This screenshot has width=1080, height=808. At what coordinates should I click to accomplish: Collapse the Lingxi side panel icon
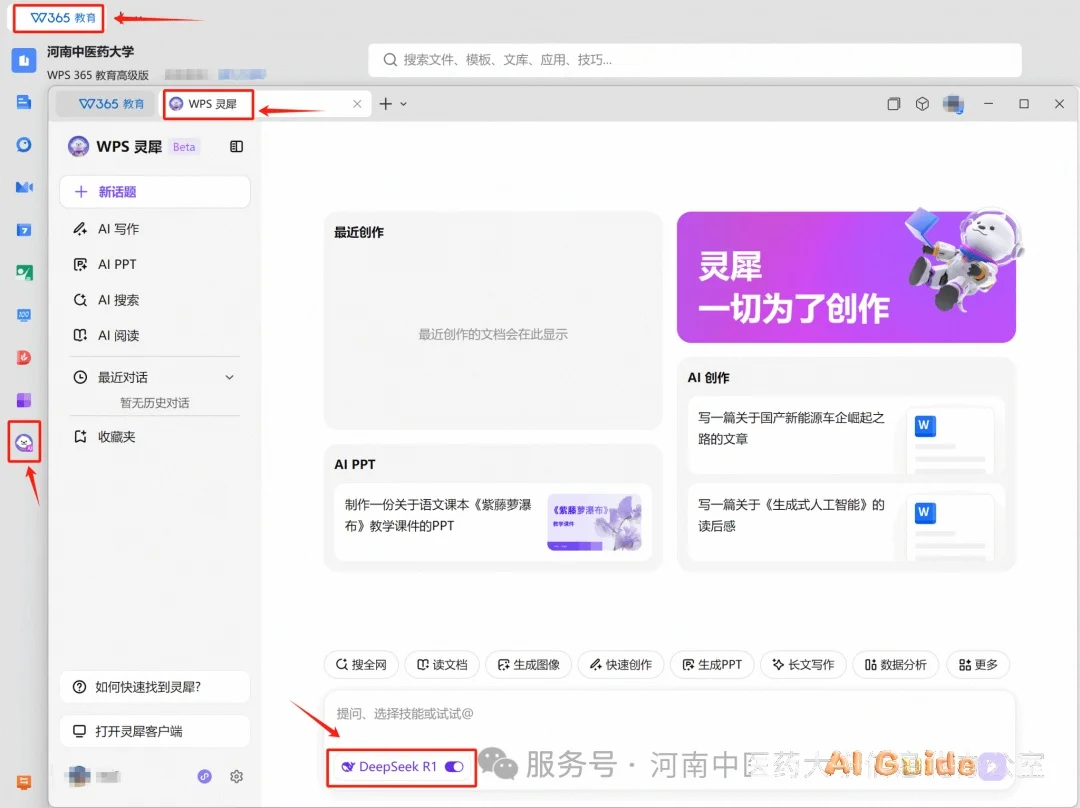pos(236,146)
